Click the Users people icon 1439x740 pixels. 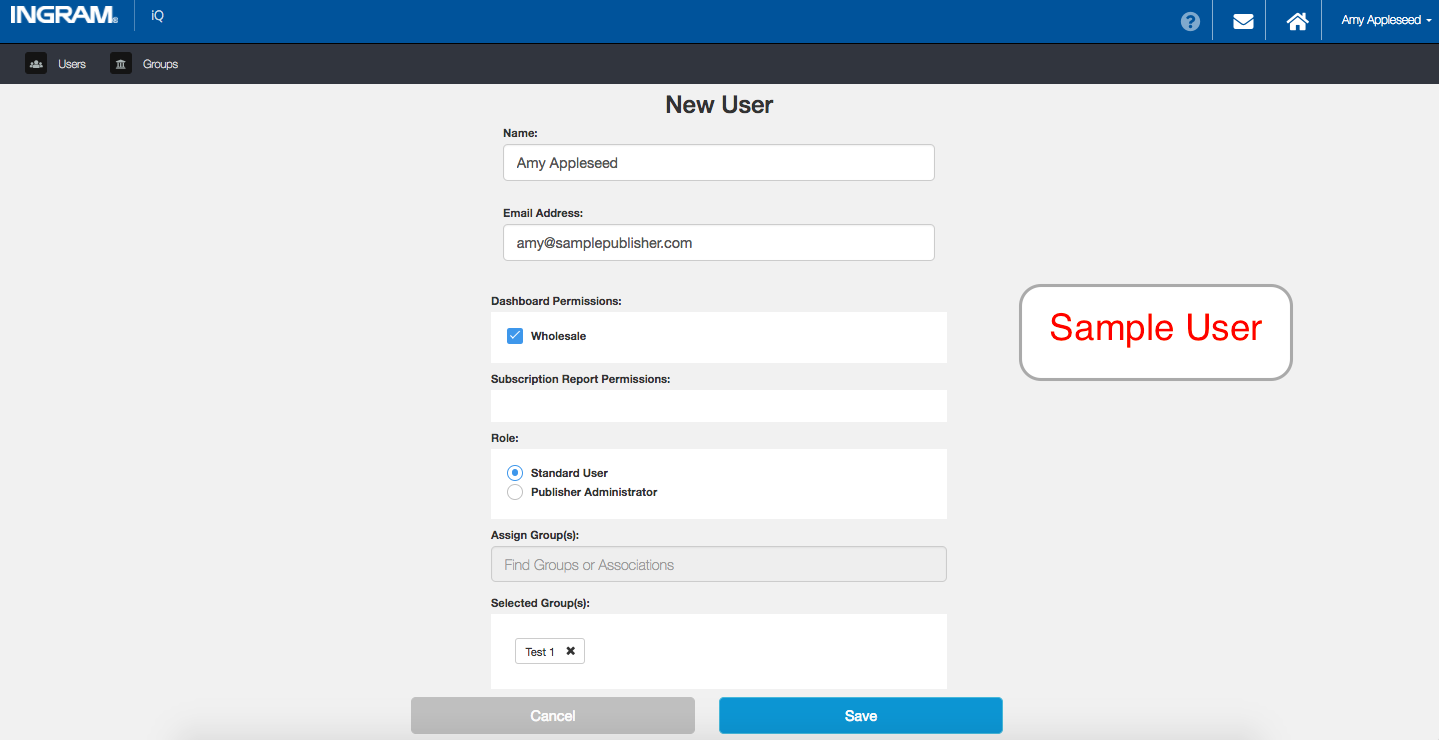(36, 64)
